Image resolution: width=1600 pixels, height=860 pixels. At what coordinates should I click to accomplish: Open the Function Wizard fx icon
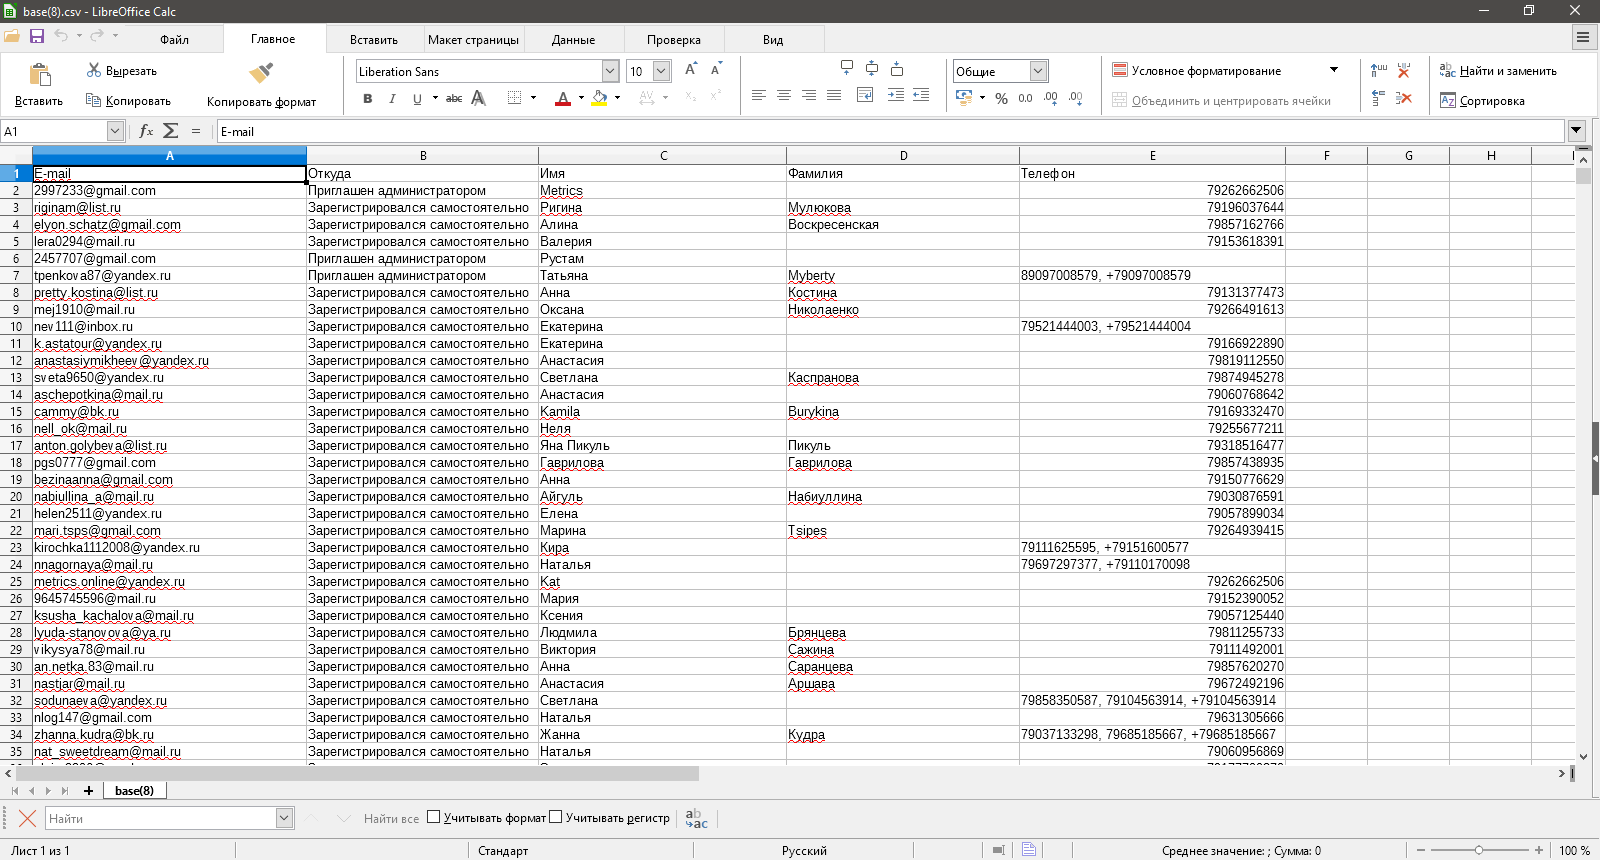click(146, 131)
